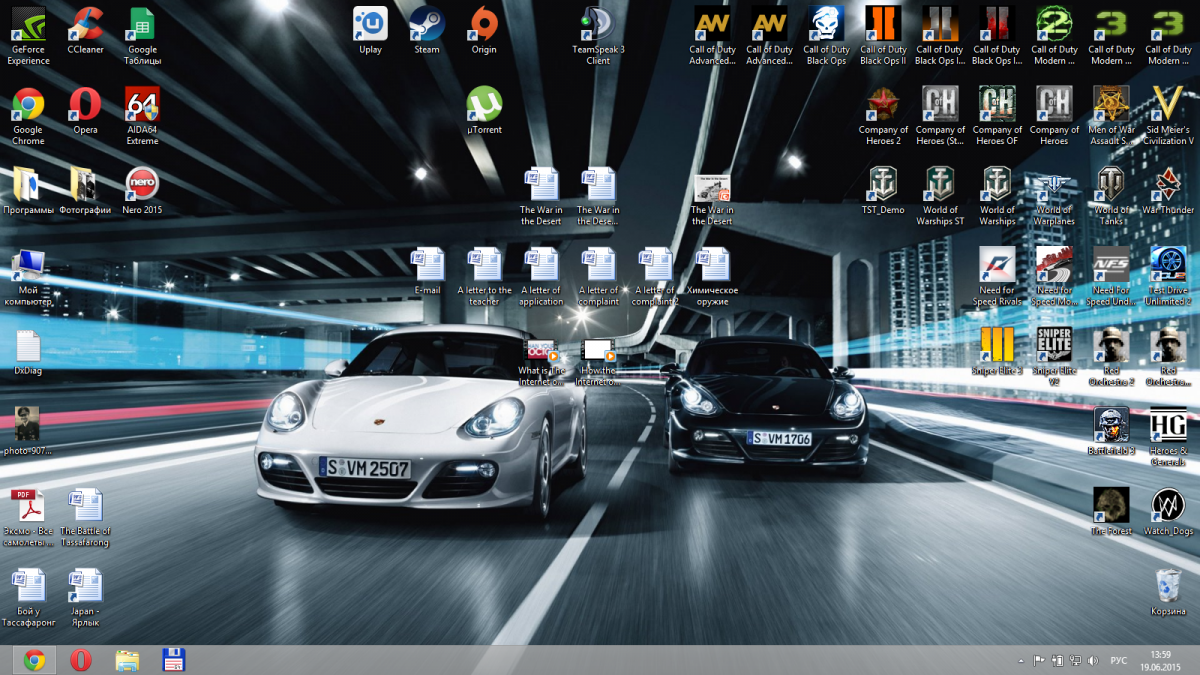
Task: Expand the hidden system tray icons arrow
Action: point(1019,661)
